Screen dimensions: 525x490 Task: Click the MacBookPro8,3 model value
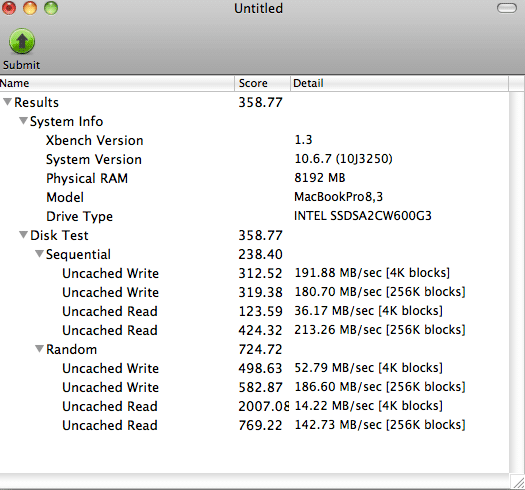[x=338, y=197]
